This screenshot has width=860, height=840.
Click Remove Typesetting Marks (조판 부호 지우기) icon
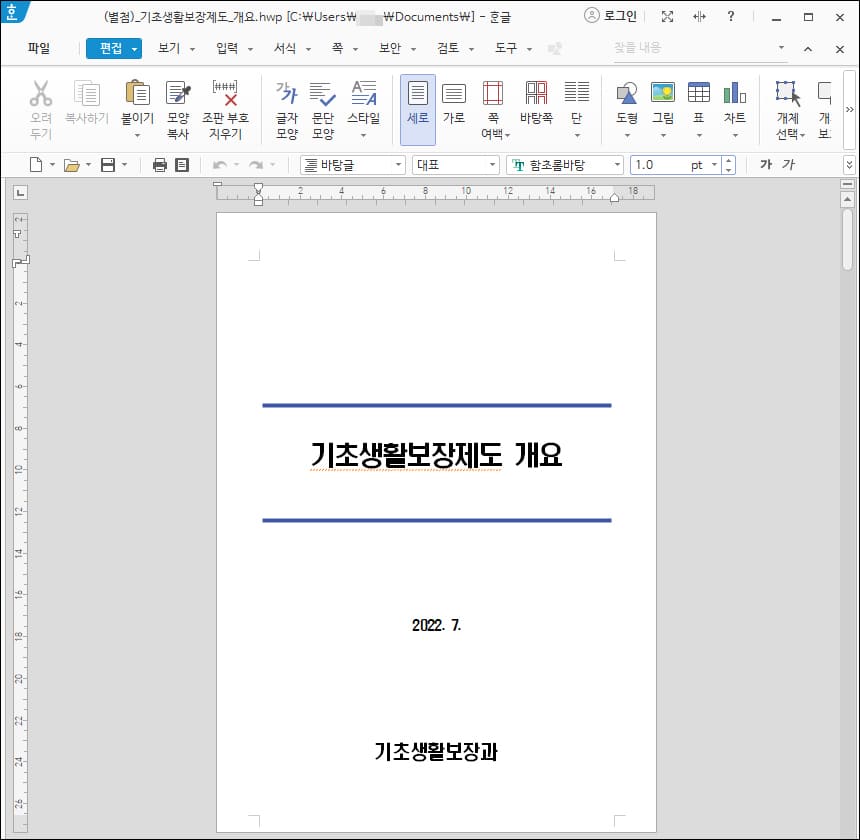(225, 93)
